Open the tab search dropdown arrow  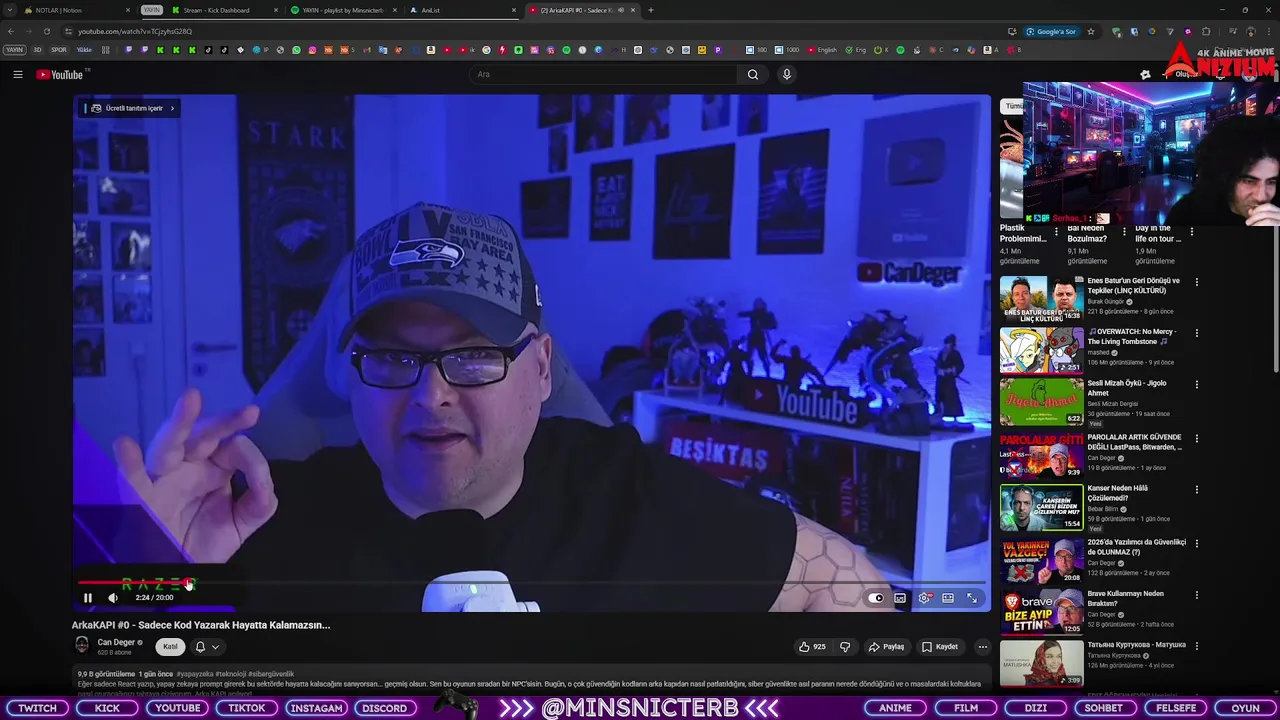pyautogui.click(x=10, y=10)
